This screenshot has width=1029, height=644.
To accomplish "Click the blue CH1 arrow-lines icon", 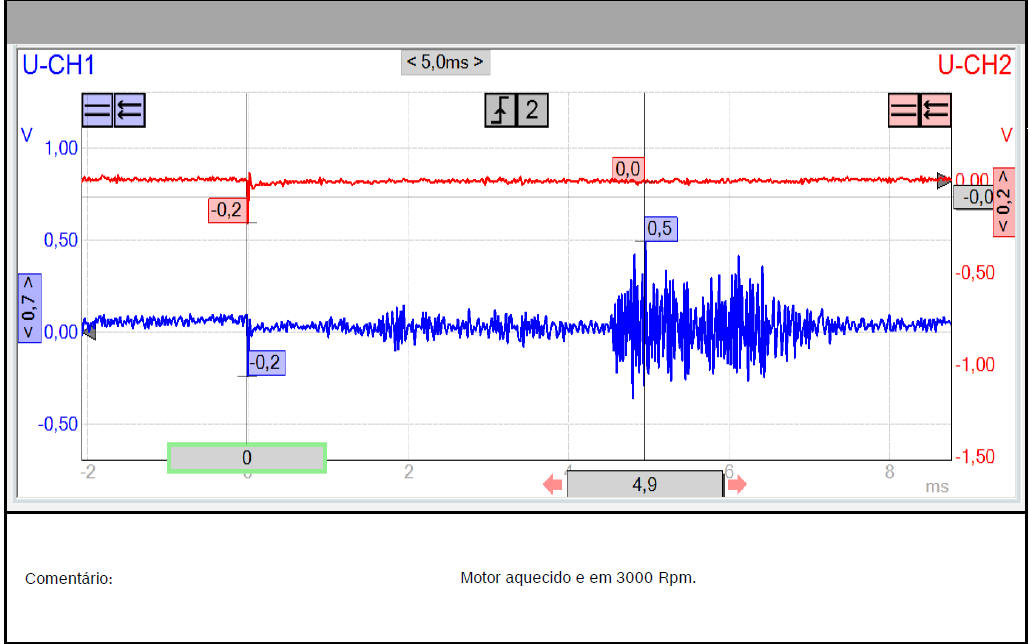I will click(x=130, y=110).
